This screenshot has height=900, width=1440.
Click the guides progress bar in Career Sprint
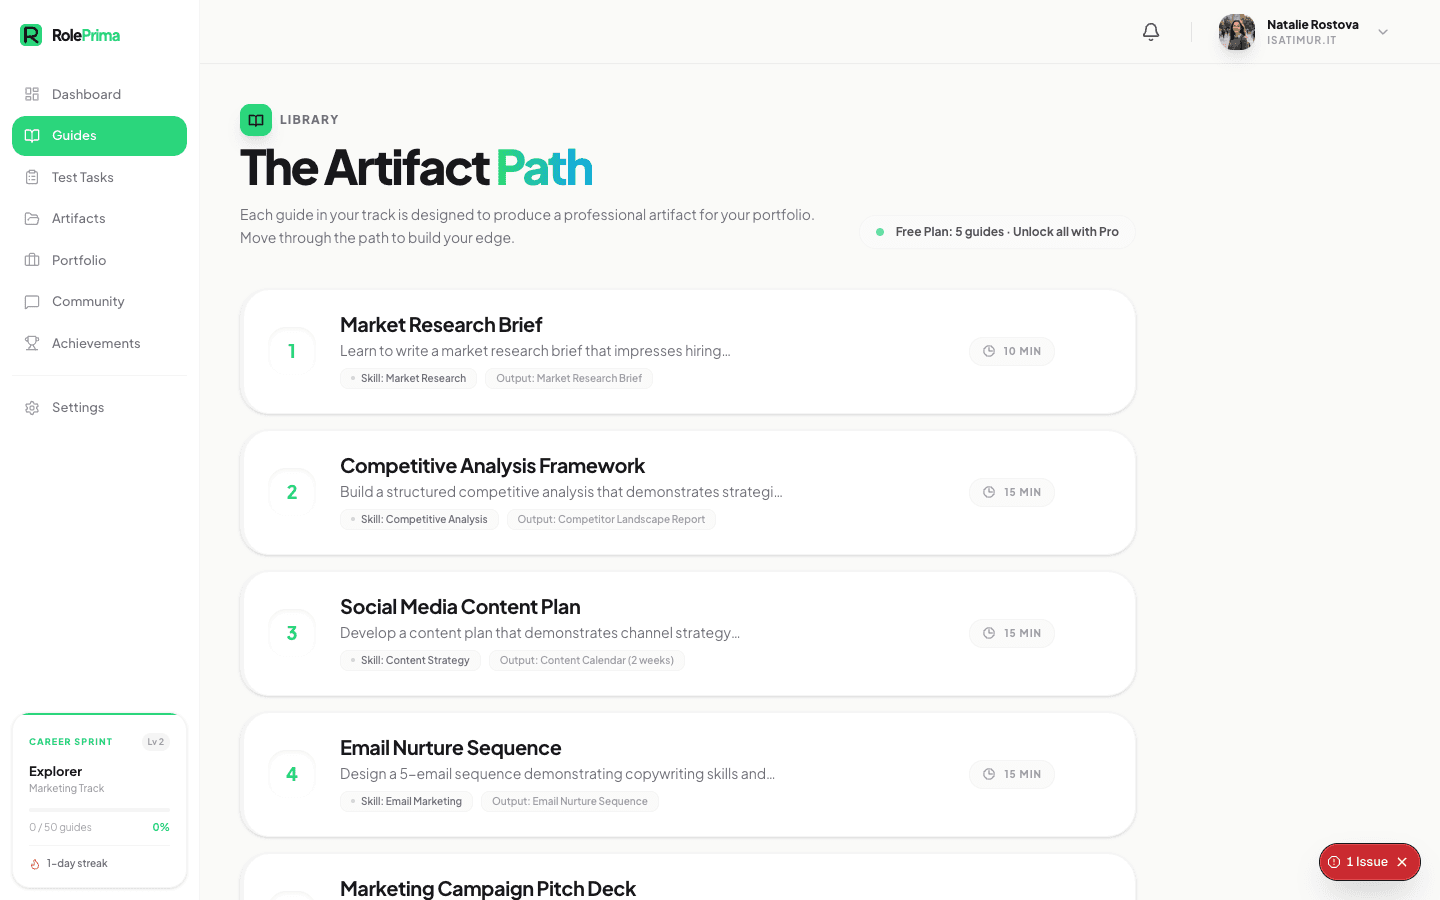pos(99,809)
